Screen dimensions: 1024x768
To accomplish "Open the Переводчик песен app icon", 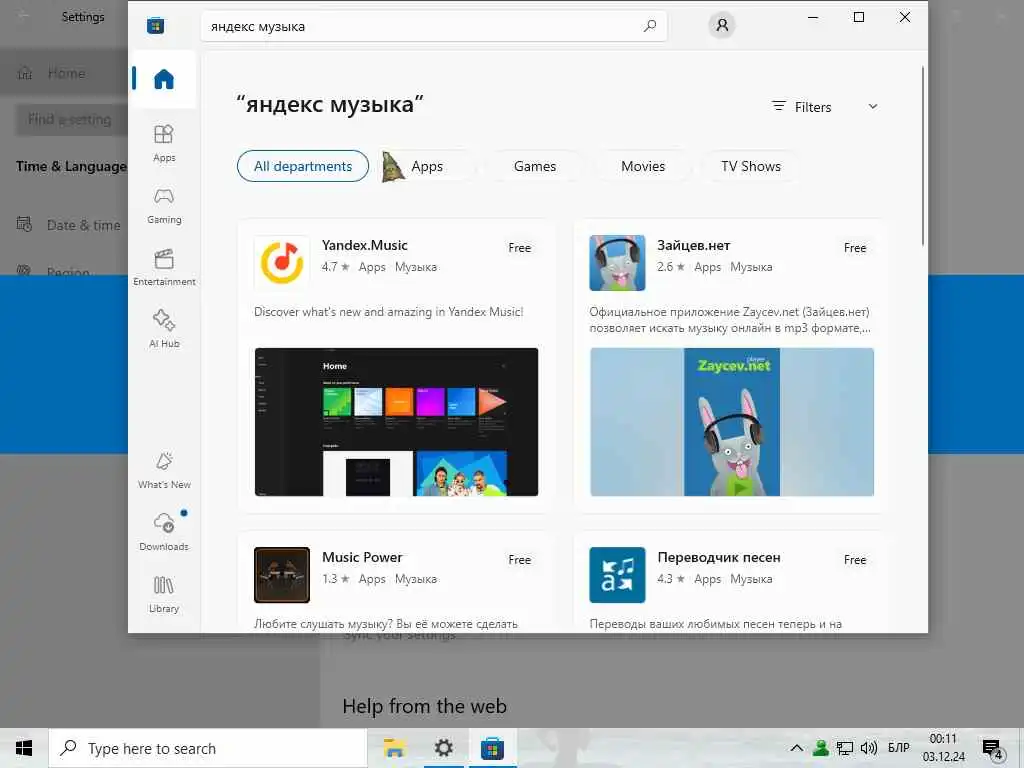I will click(617, 575).
